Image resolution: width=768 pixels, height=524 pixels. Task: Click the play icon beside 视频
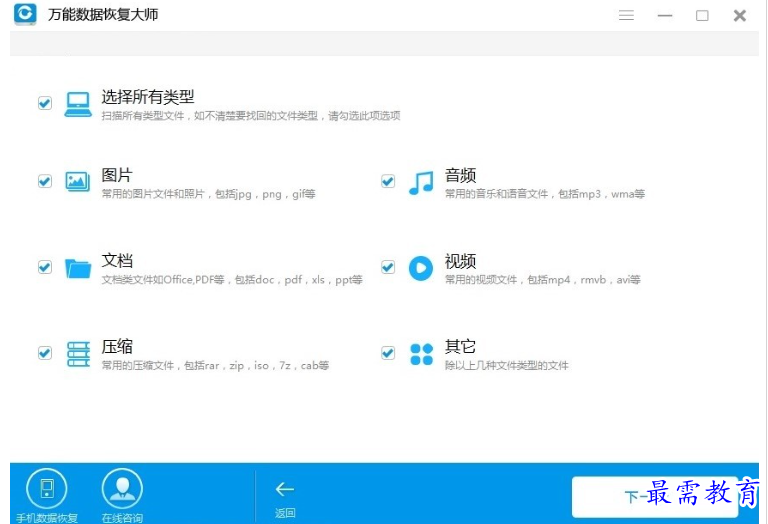(421, 268)
